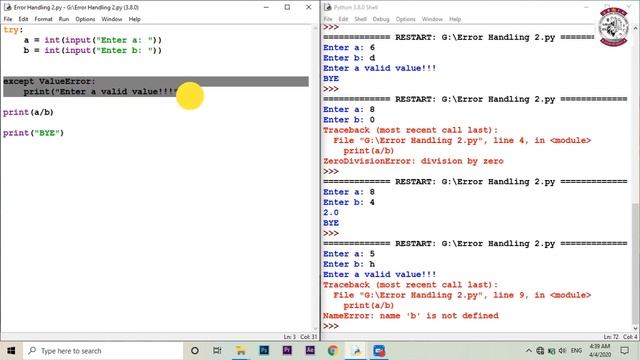Close the Error Handling 2.py editor window
This screenshot has width=640, height=360.
(x=309, y=7)
